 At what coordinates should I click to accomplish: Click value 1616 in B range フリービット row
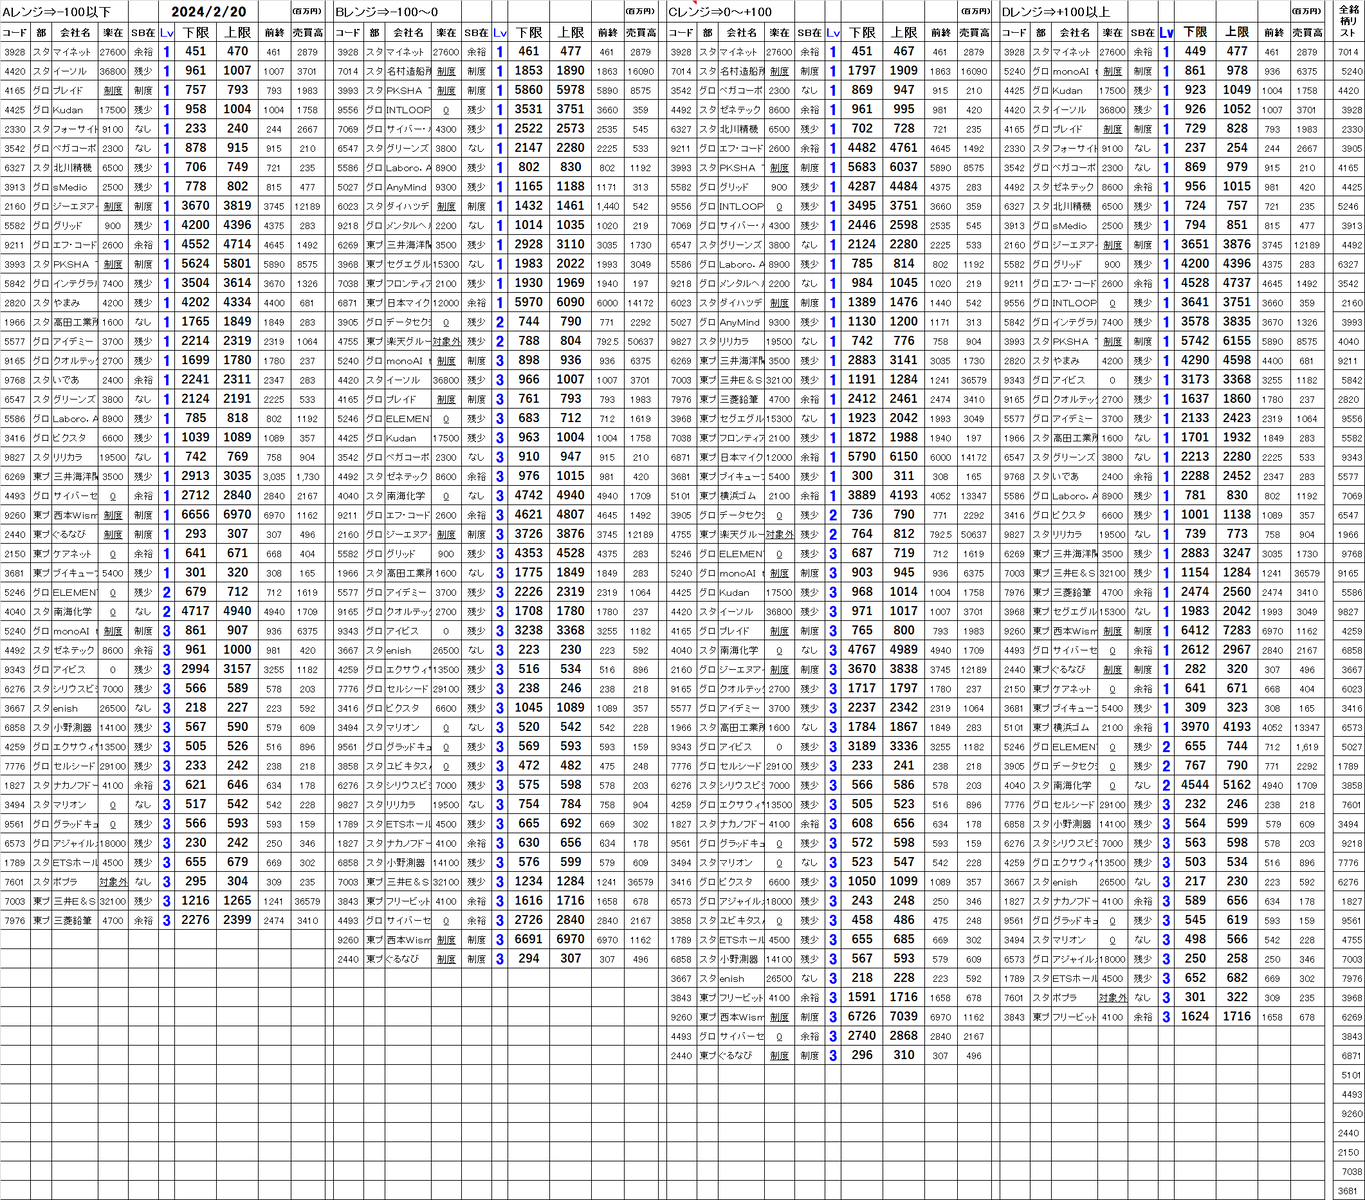tap(529, 901)
